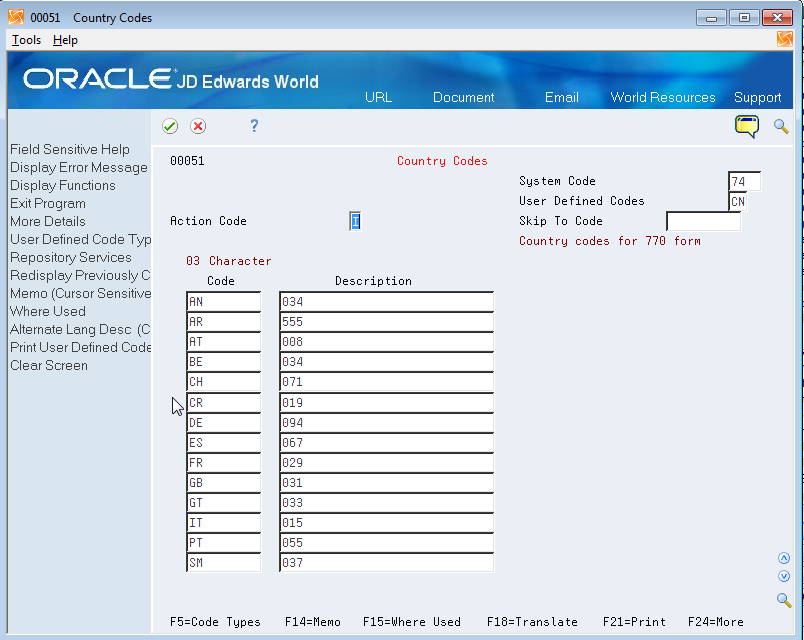Image resolution: width=804 pixels, height=640 pixels.
Task: Choose Exit Program
Action: pyautogui.click(x=48, y=204)
